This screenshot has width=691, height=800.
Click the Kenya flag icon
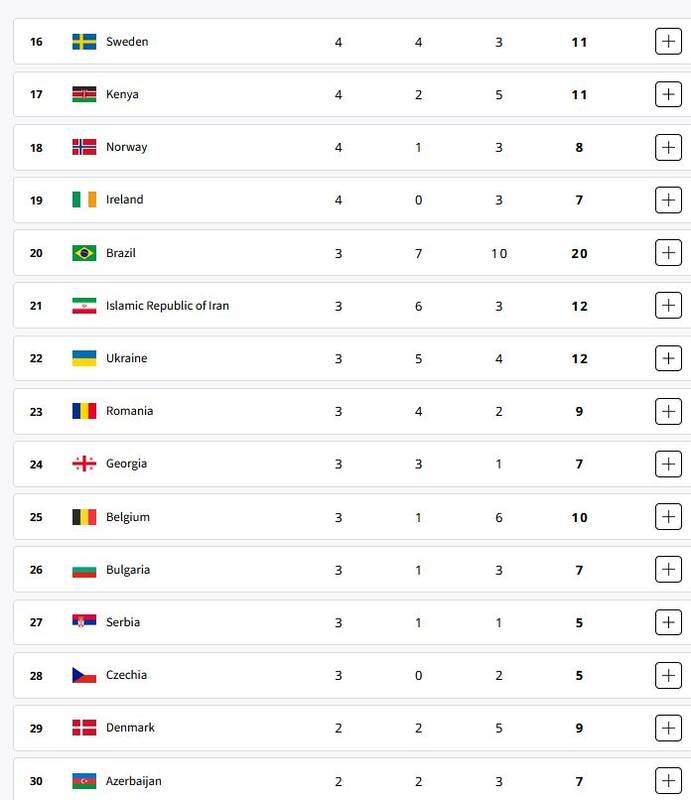84,95
